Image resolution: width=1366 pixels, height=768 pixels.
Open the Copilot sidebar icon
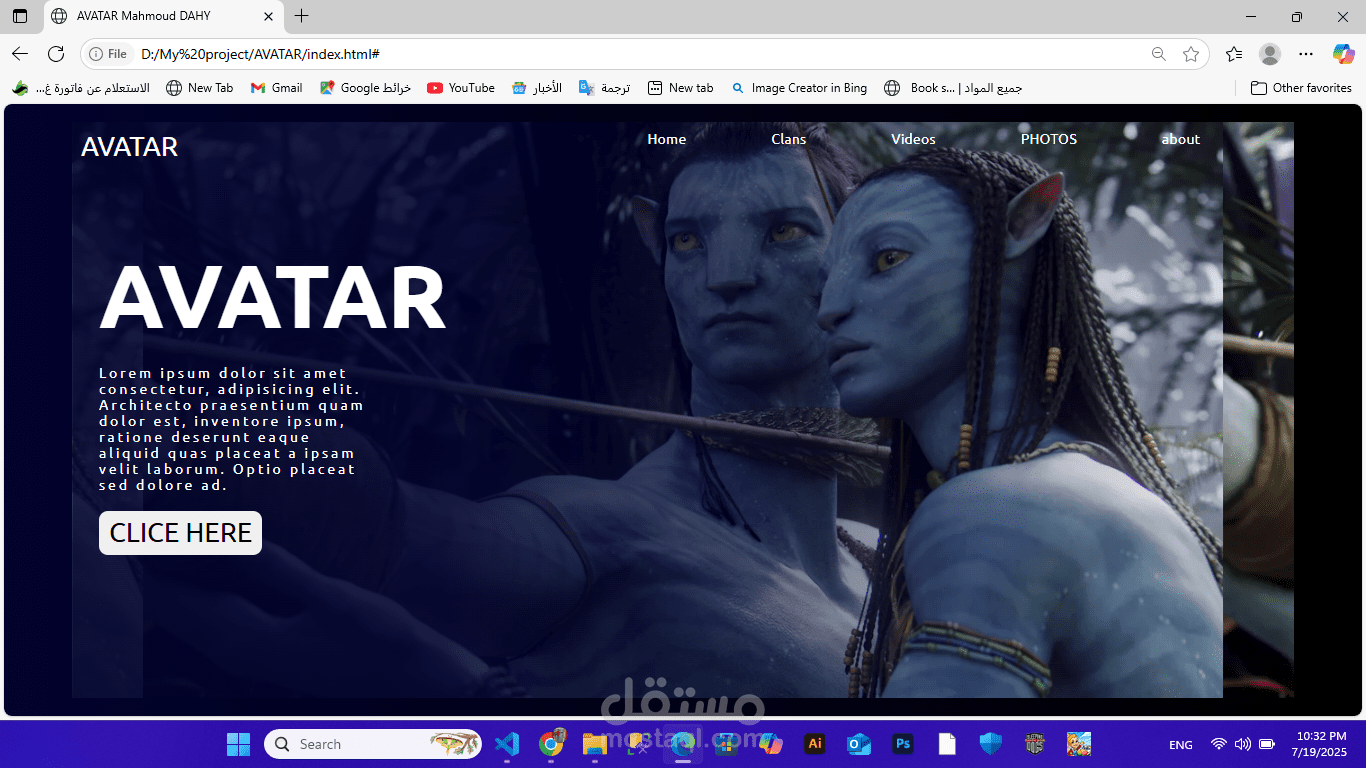pos(1343,54)
